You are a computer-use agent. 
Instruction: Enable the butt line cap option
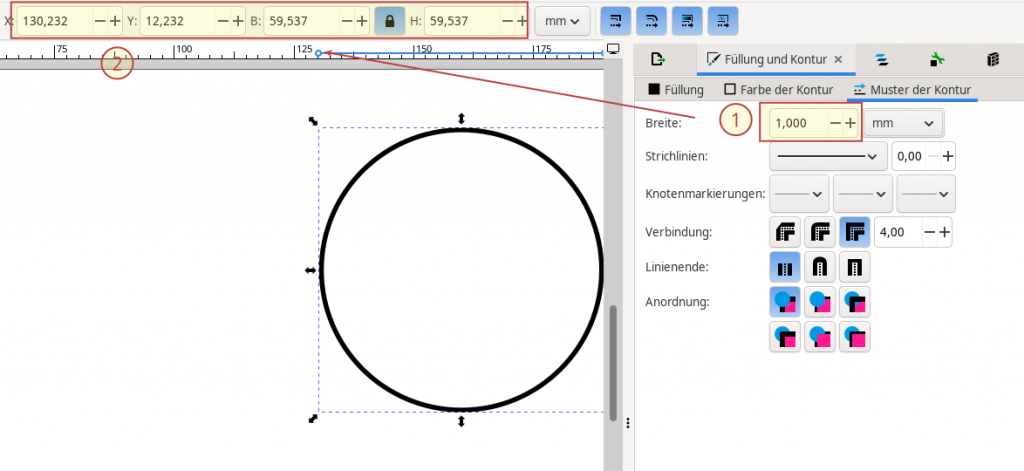(786, 267)
